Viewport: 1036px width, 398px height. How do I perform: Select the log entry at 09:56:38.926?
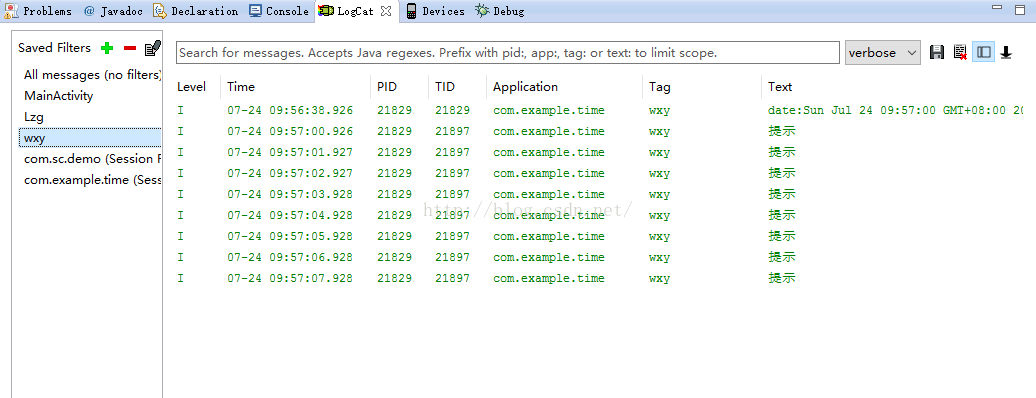[x=599, y=110]
